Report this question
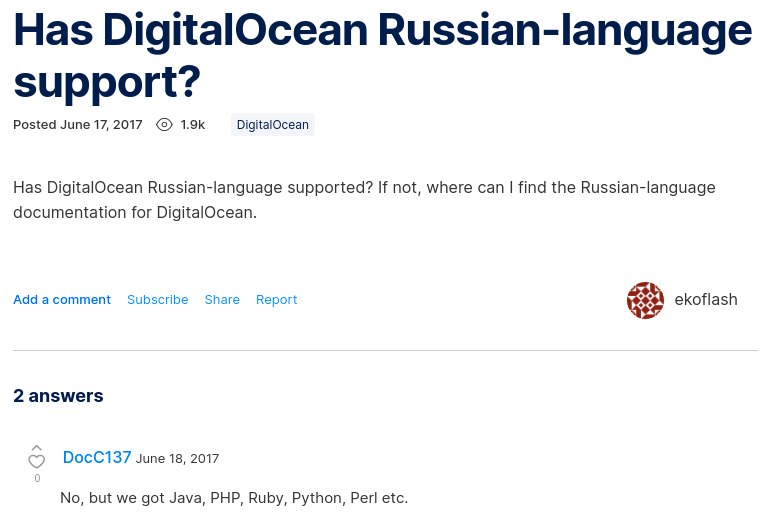The height and width of the screenshot is (521, 781). (276, 299)
